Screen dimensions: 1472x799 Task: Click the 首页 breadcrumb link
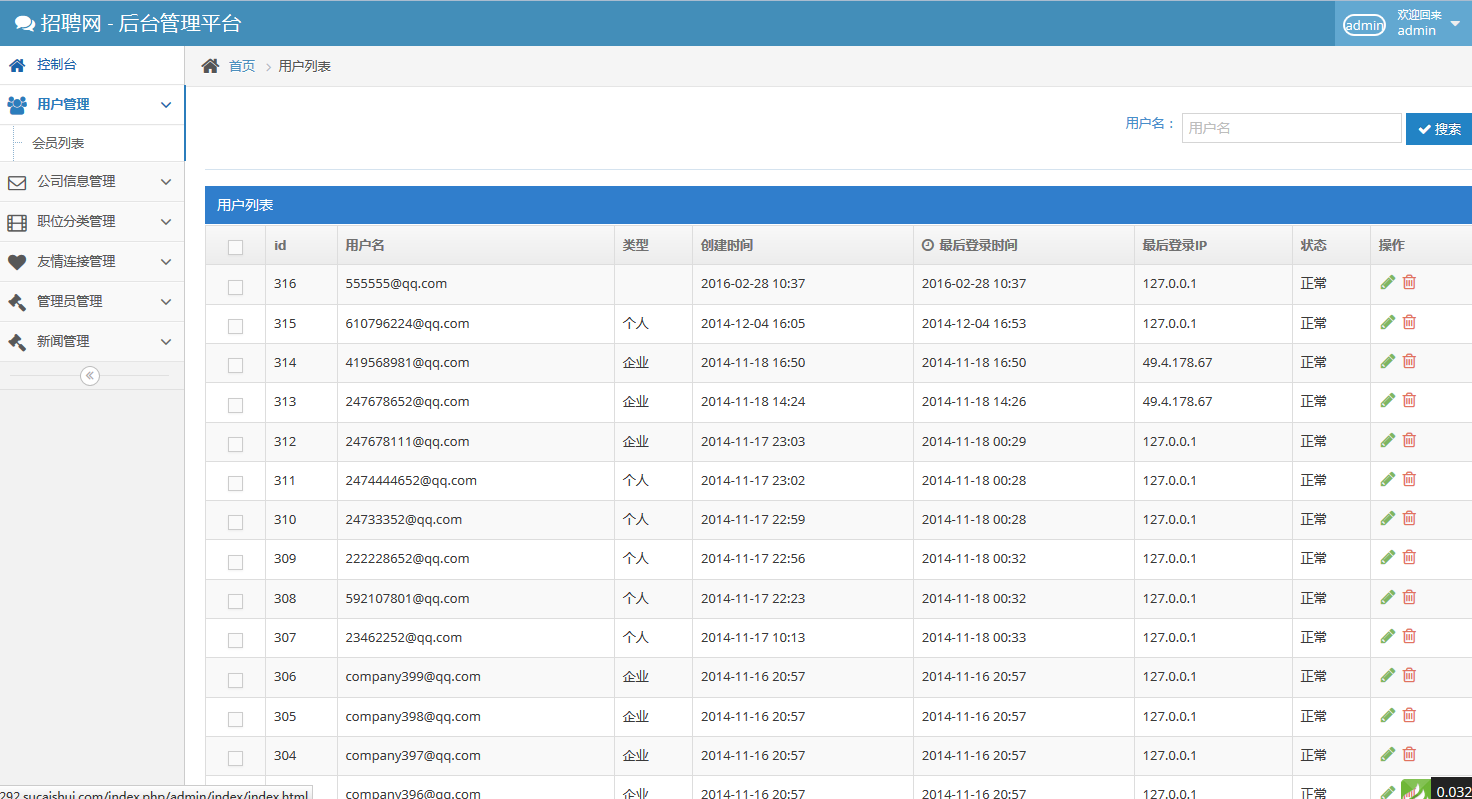(x=242, y=67)
